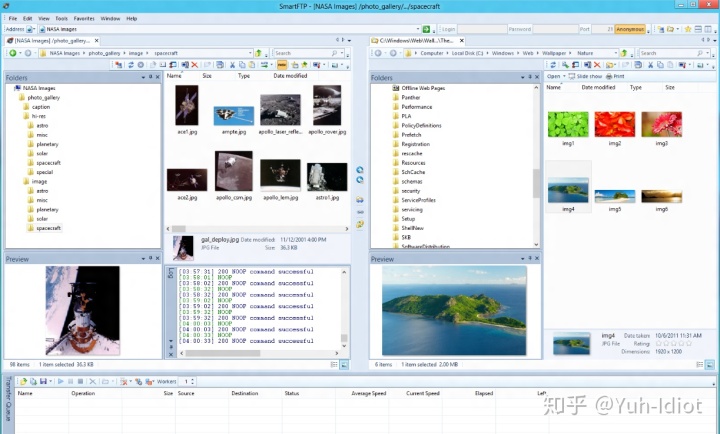Screen dimensions: 720x434
Task: Increase the Workers count stepper
Action: [193, 379]
